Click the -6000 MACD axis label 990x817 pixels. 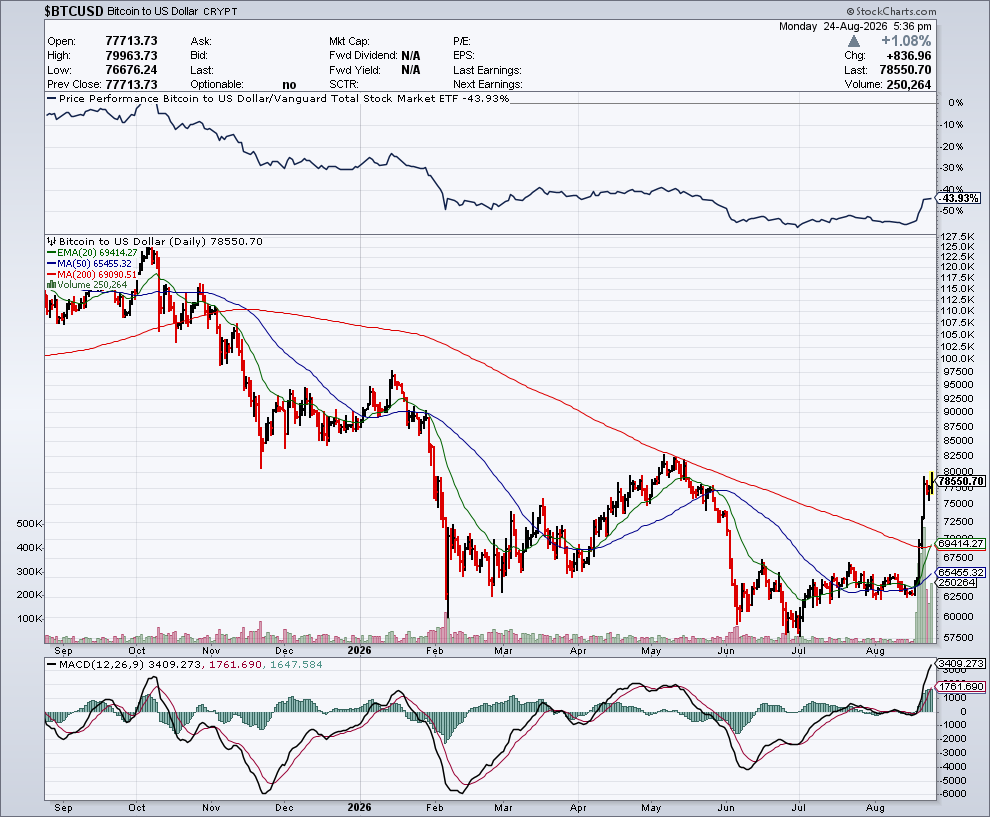(953, 794)
